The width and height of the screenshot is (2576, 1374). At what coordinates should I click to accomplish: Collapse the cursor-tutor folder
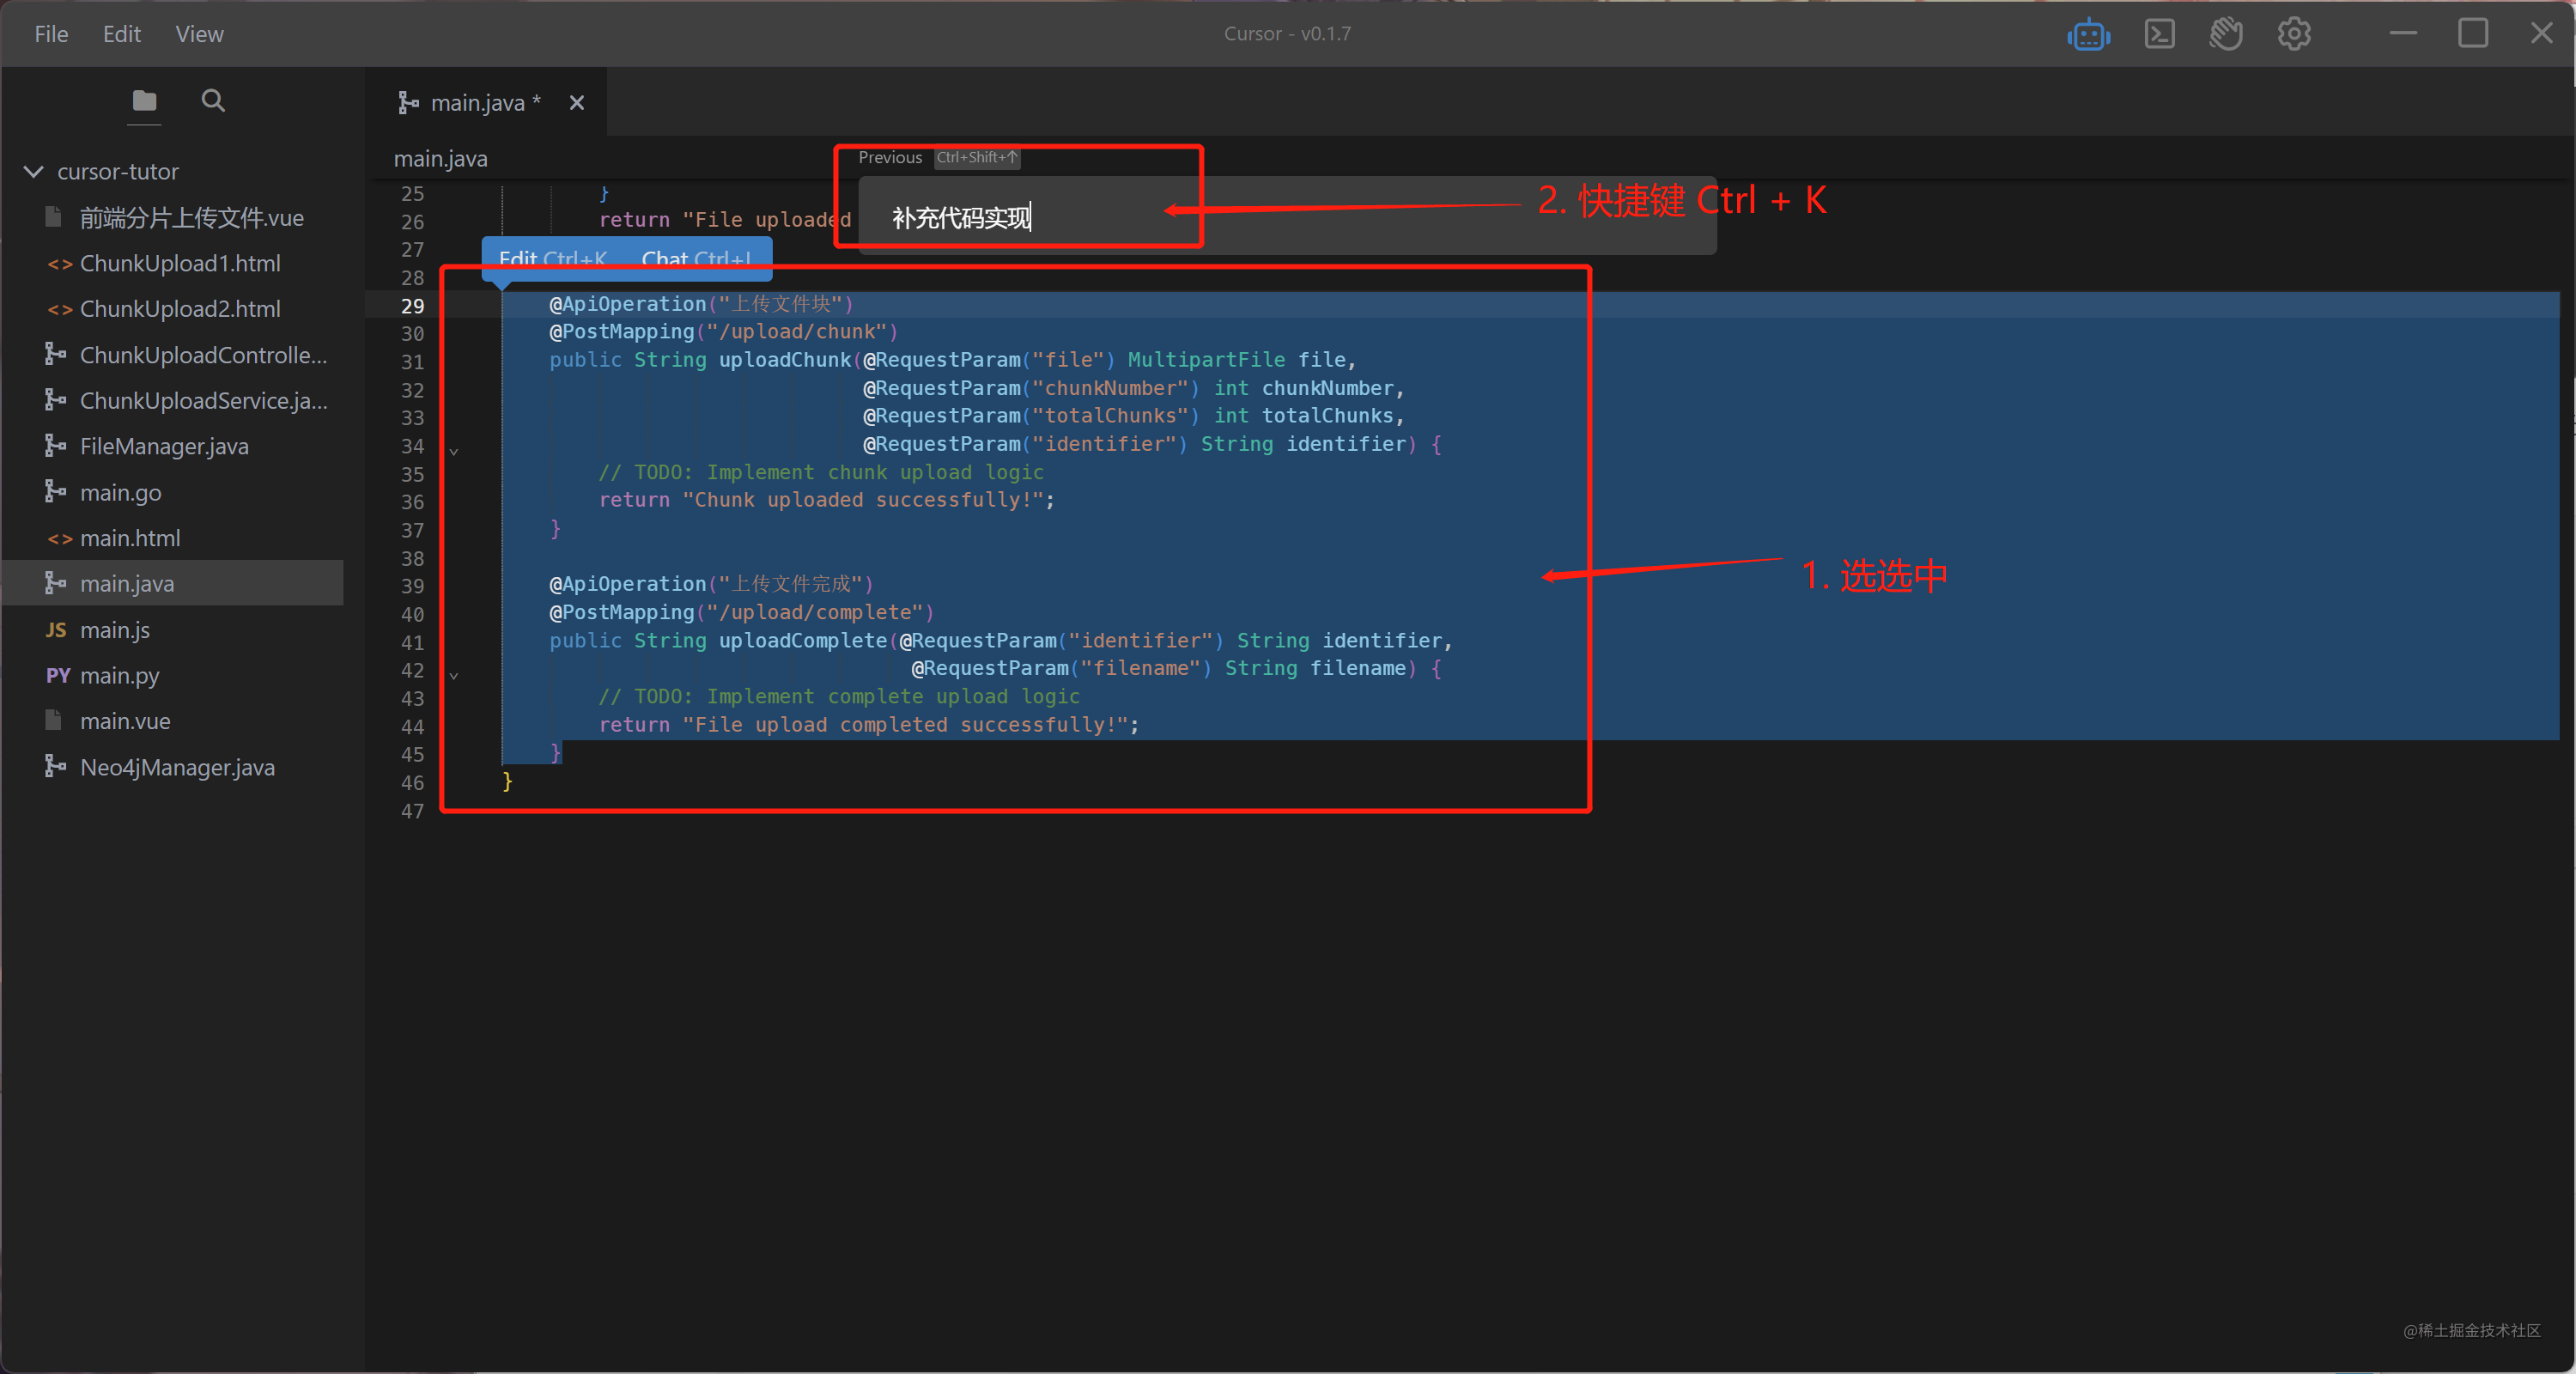click(x=33, y=172)
